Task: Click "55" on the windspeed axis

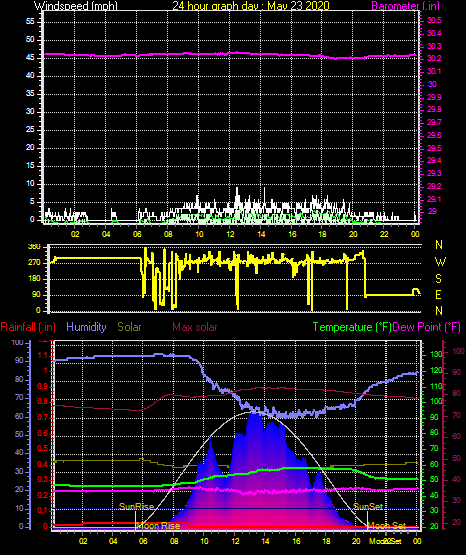Action: pyautogui.click(x=30, y=22)
